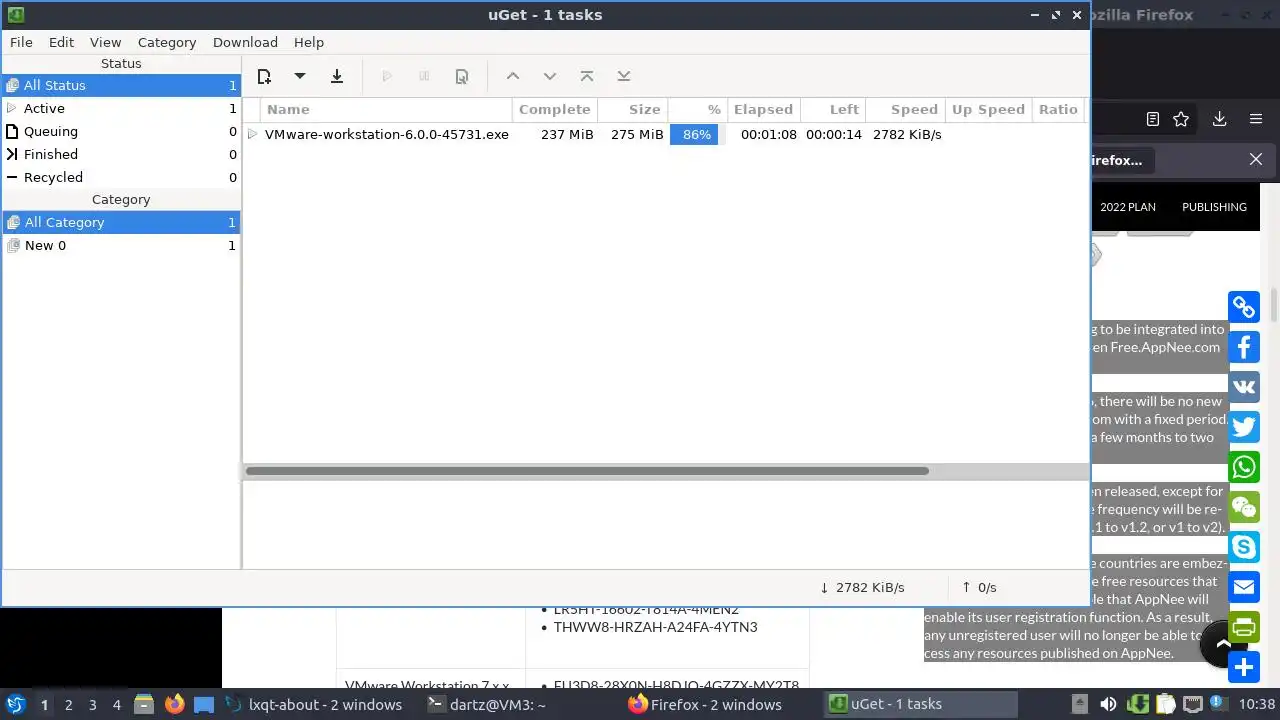Click the WeChat share icon
This screenshot has width=1280, height=720.
coord(1244,507)
